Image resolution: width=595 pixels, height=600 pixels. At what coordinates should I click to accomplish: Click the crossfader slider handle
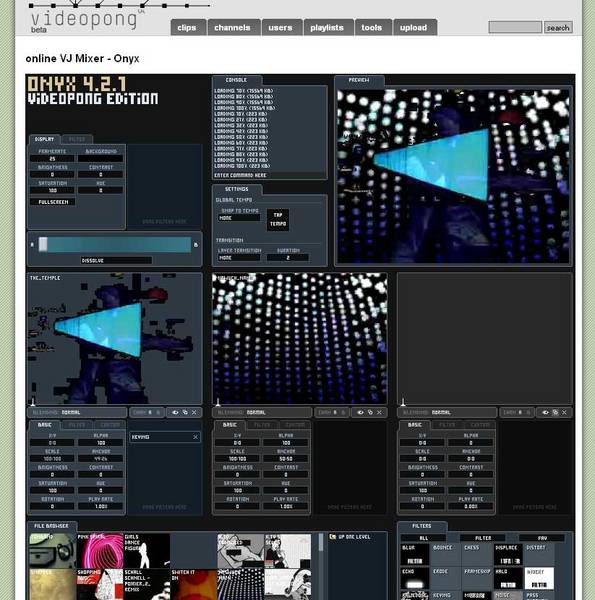coord(43,245)
